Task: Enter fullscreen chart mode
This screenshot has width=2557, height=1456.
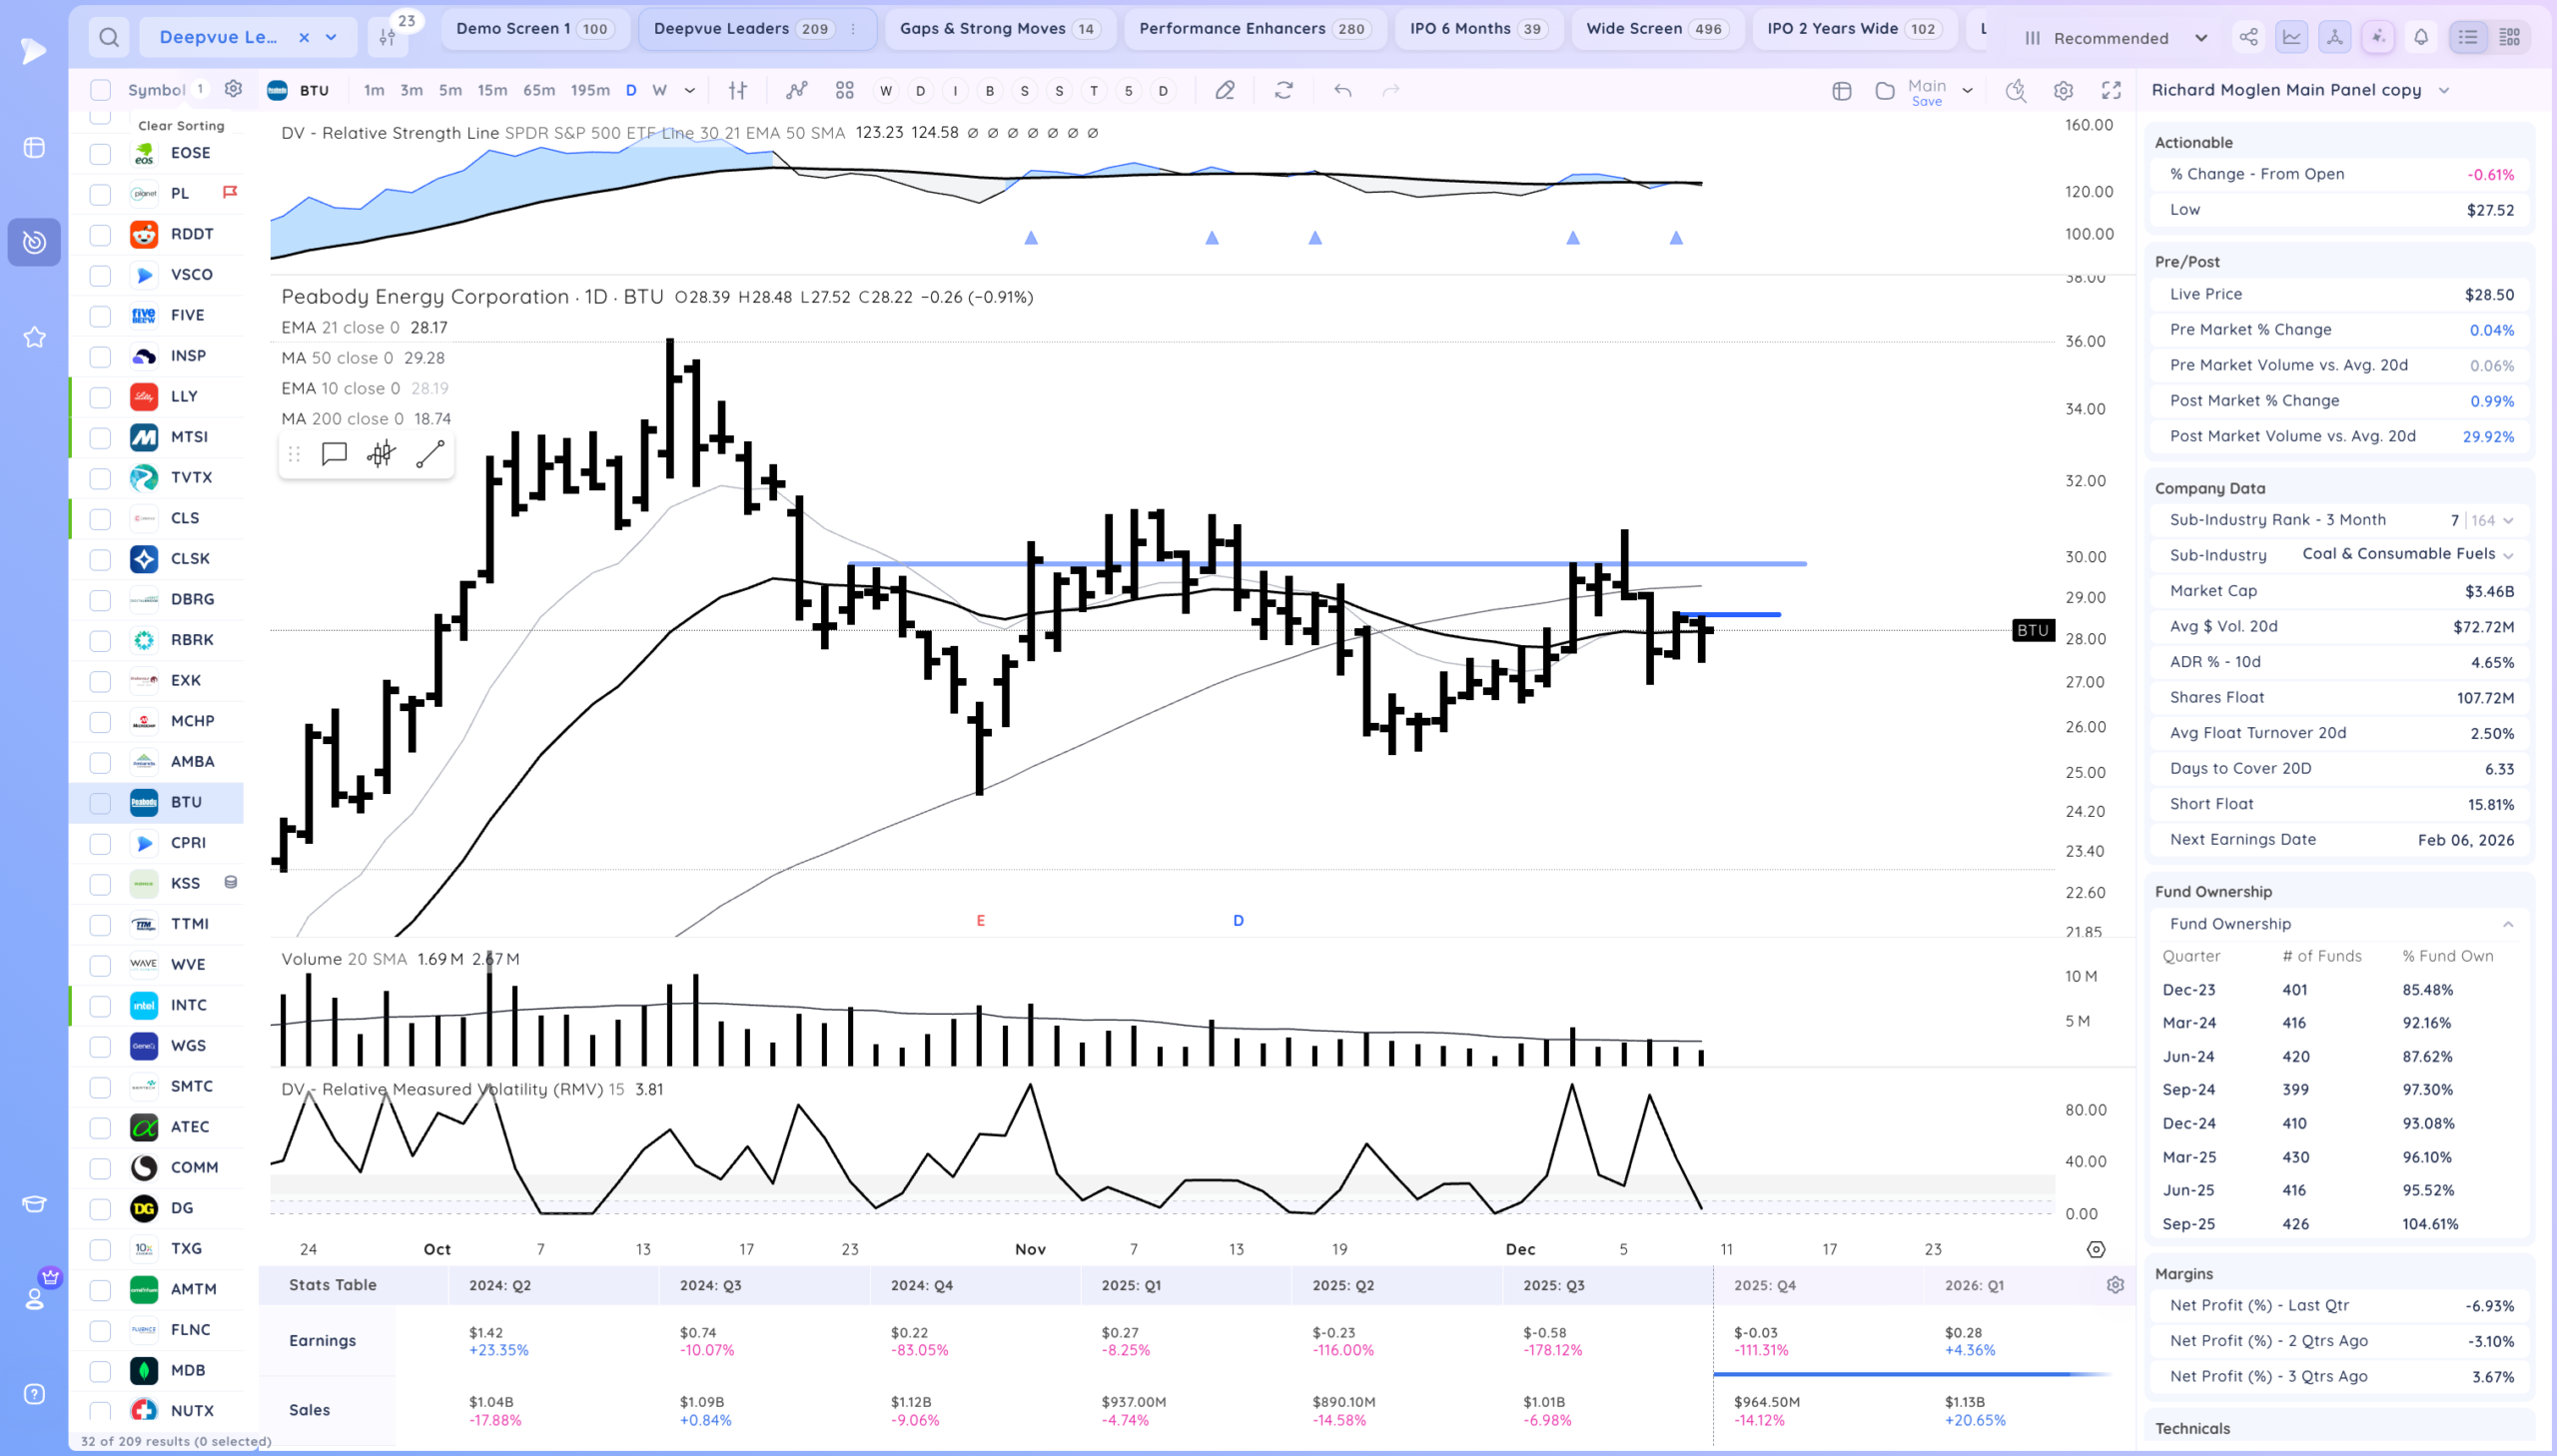Action: click(2110, 91)
